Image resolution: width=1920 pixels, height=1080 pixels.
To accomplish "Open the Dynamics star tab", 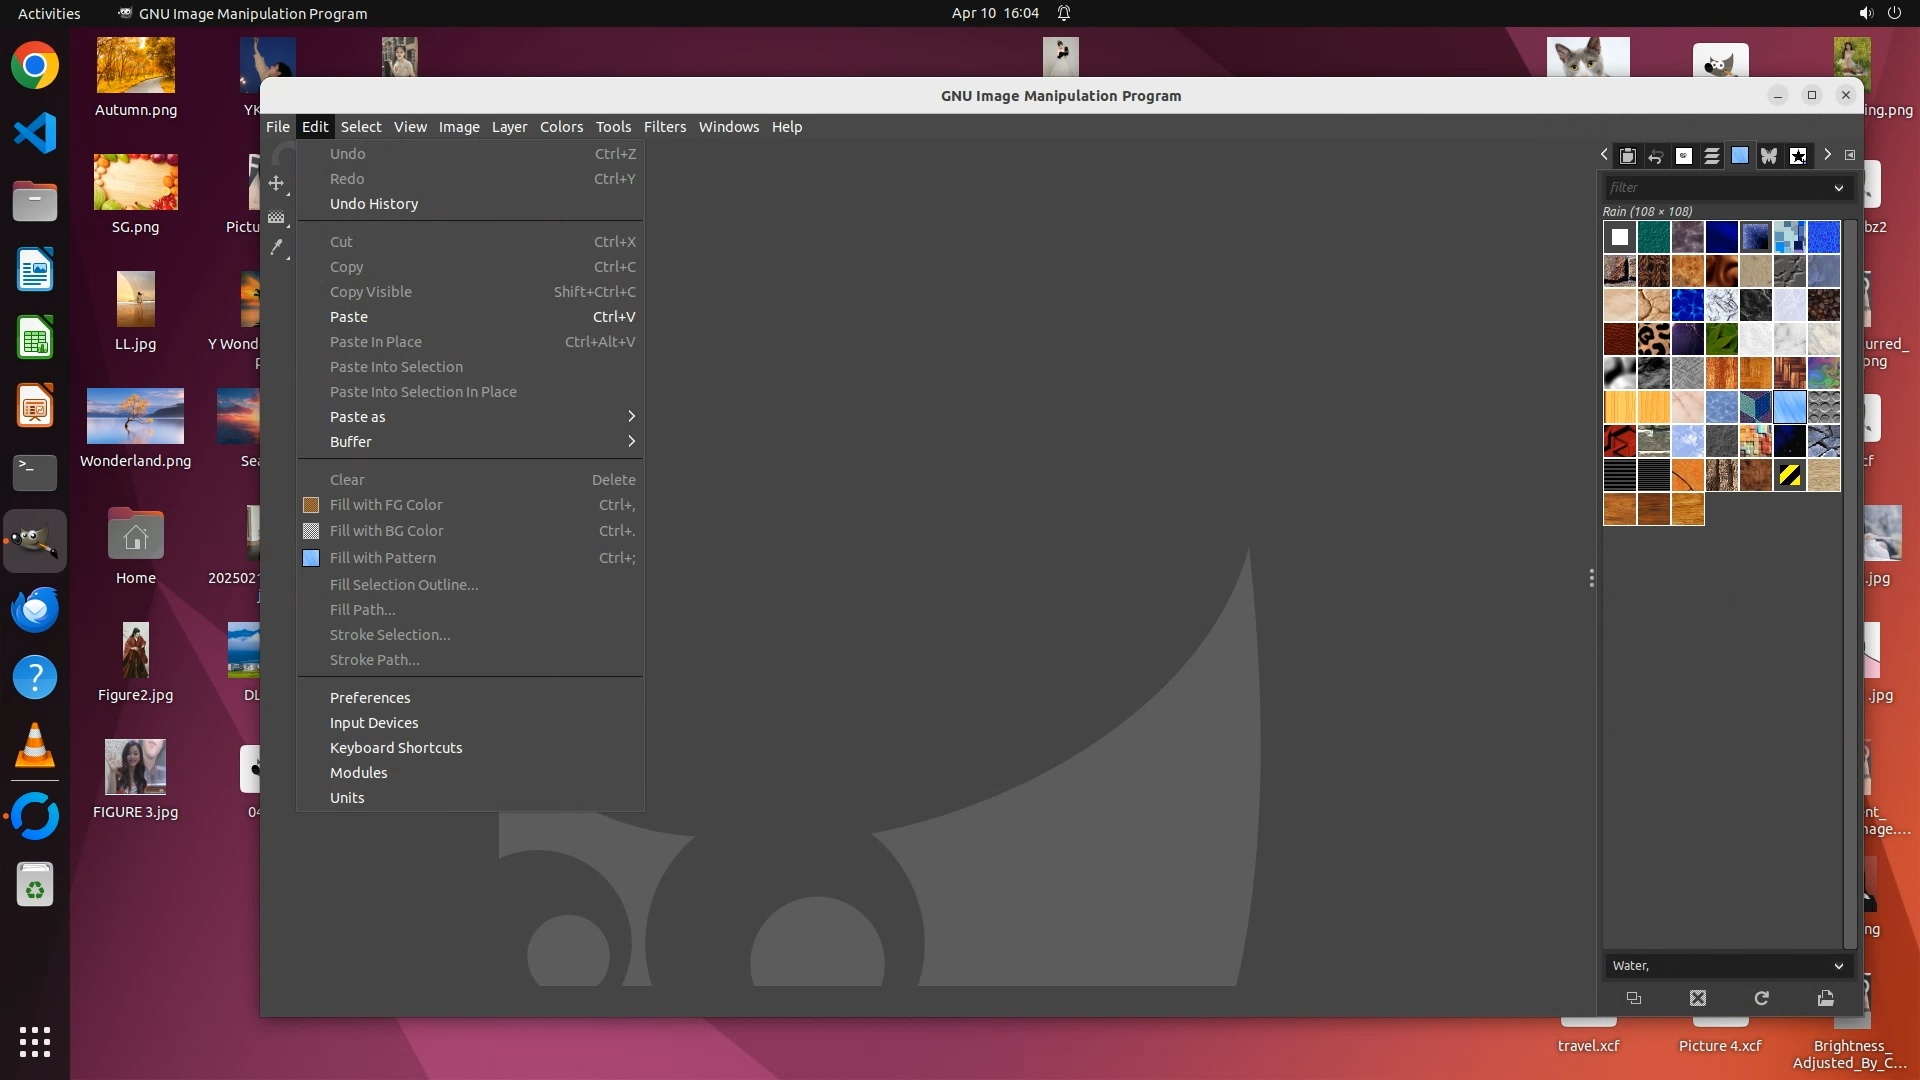I will pos(1798,156).
